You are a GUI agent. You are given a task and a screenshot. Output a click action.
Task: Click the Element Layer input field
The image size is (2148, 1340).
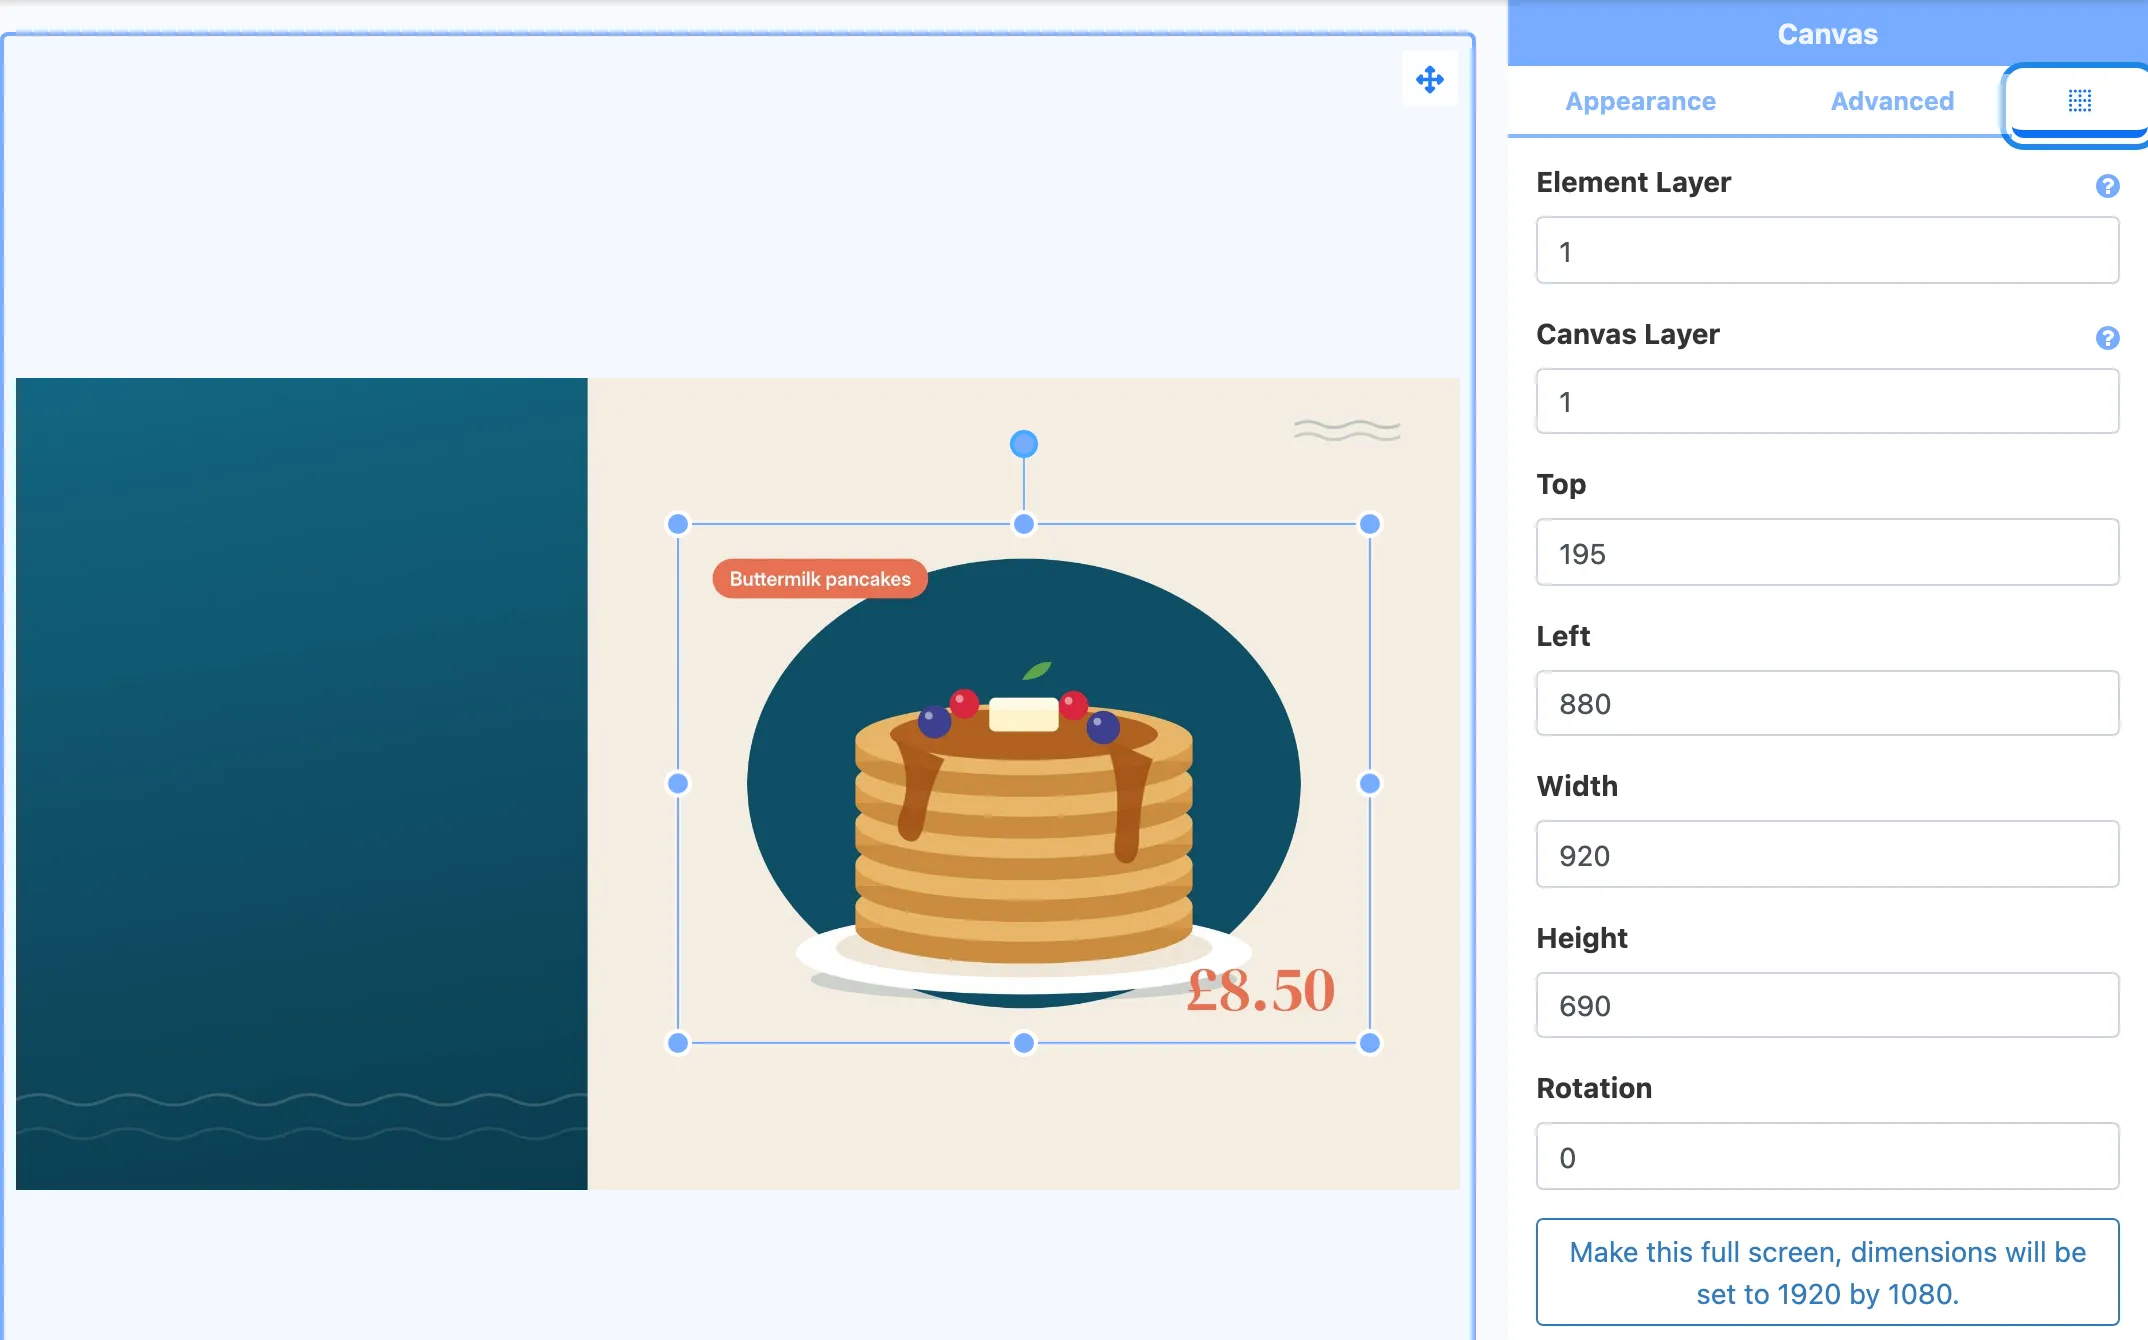[x=1827, y=251]
